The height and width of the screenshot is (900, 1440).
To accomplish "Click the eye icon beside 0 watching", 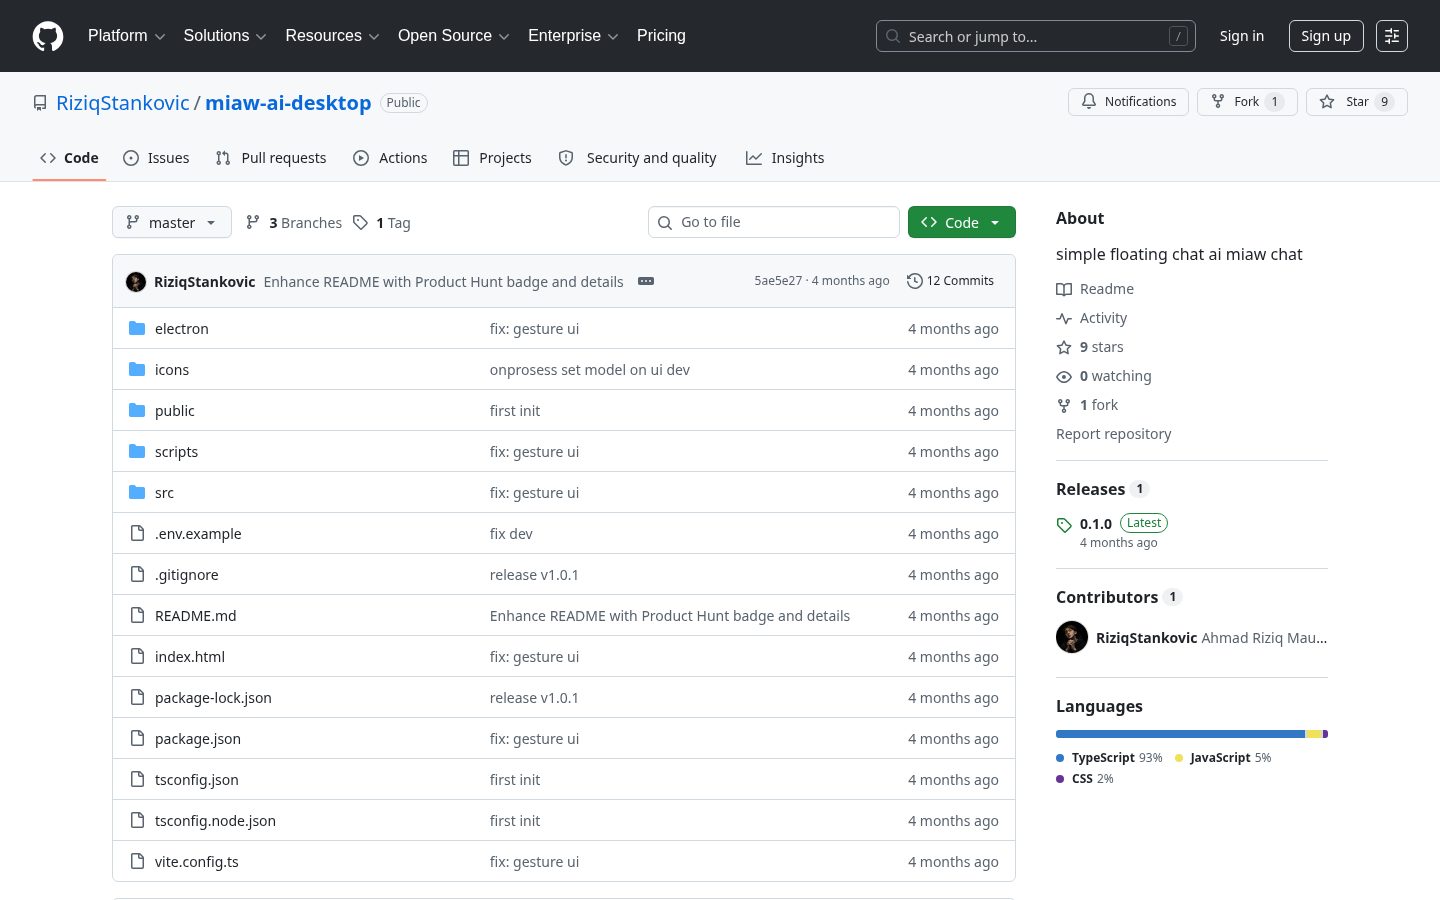I will coord(1064,376).
